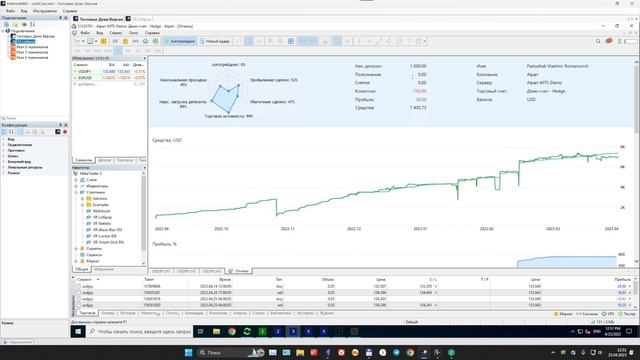Viewport: 640px width, 360px height.
Task: Click the zoom out chart toolbar icon
Action: pos(280,41)
